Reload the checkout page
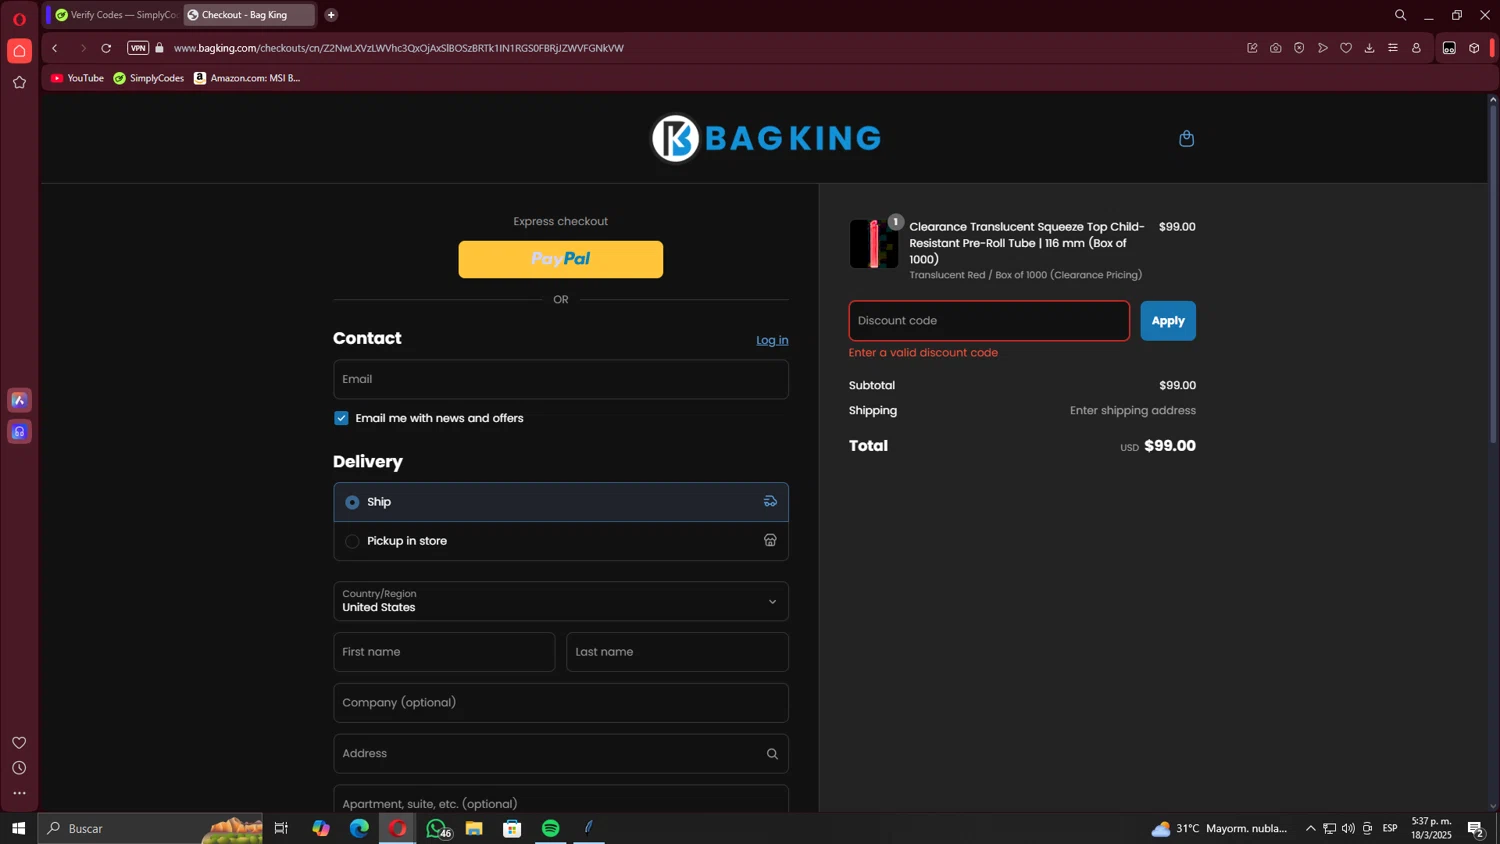1500x844 pixels. click(106, 48)
